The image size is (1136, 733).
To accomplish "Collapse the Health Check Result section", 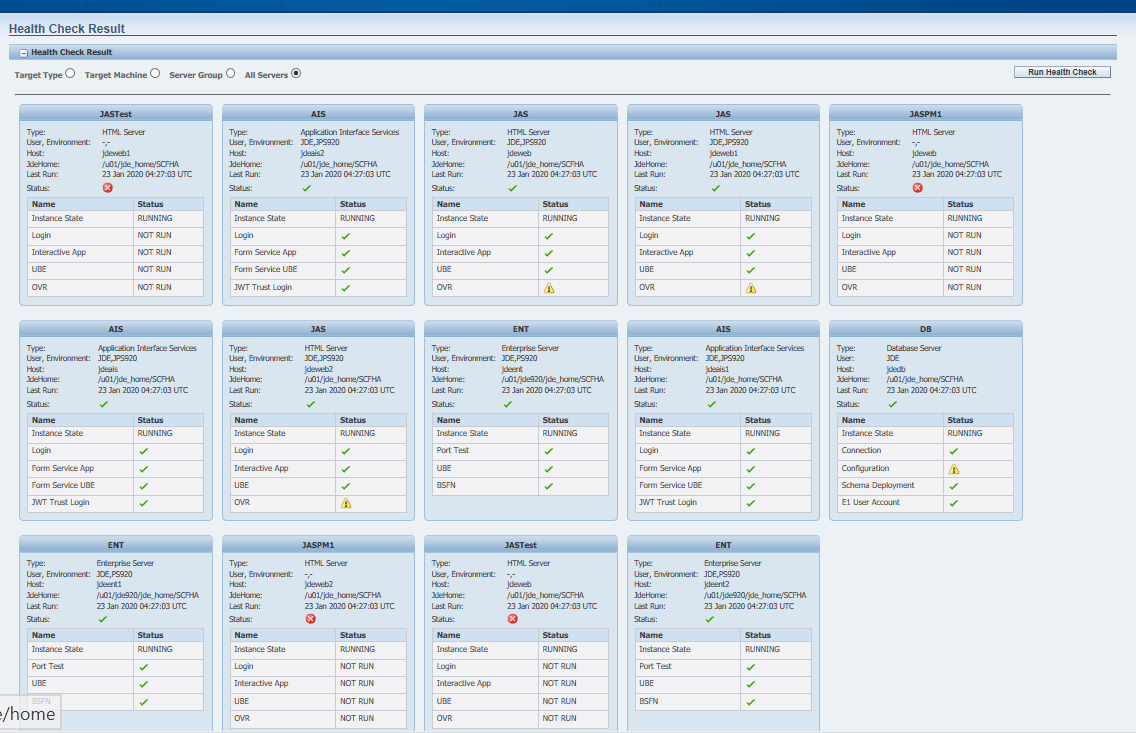I will tap(24, 53).
